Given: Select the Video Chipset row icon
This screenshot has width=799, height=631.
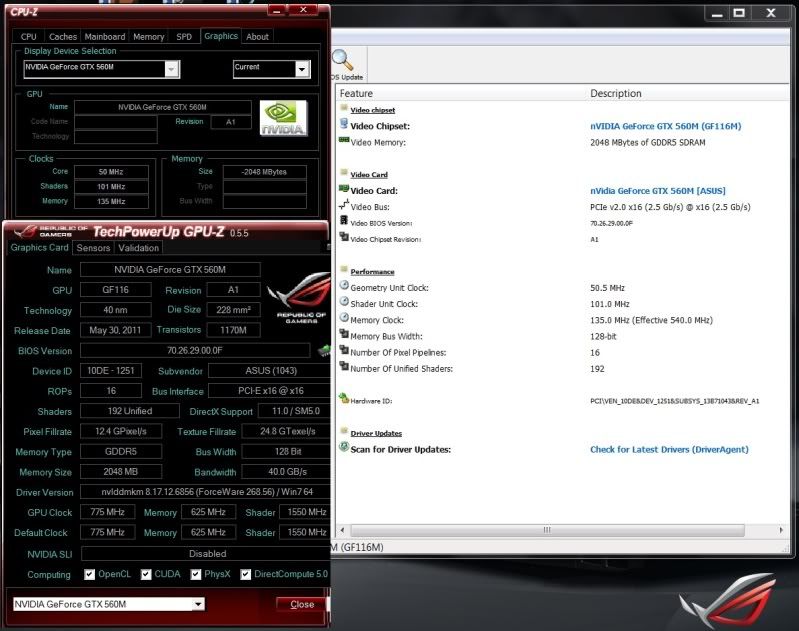Looking at the screenshot, I should pos(344,126).
